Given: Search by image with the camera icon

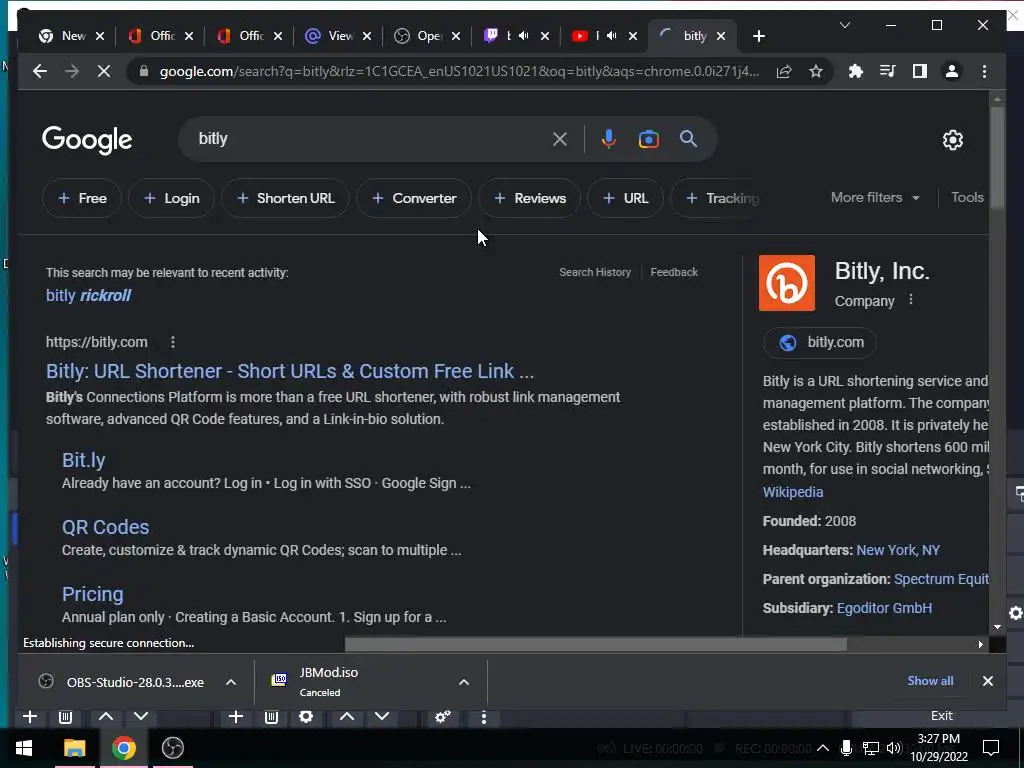Looking at the screenshot, I should click(x=648, y=139).
